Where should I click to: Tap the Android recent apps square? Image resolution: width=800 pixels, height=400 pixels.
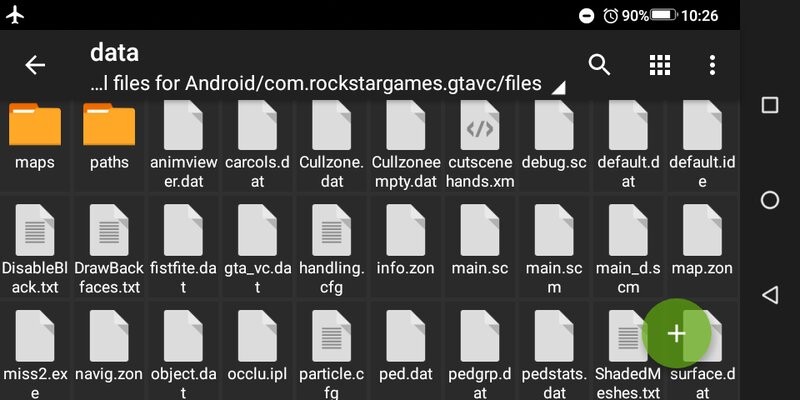coord(770,105)
